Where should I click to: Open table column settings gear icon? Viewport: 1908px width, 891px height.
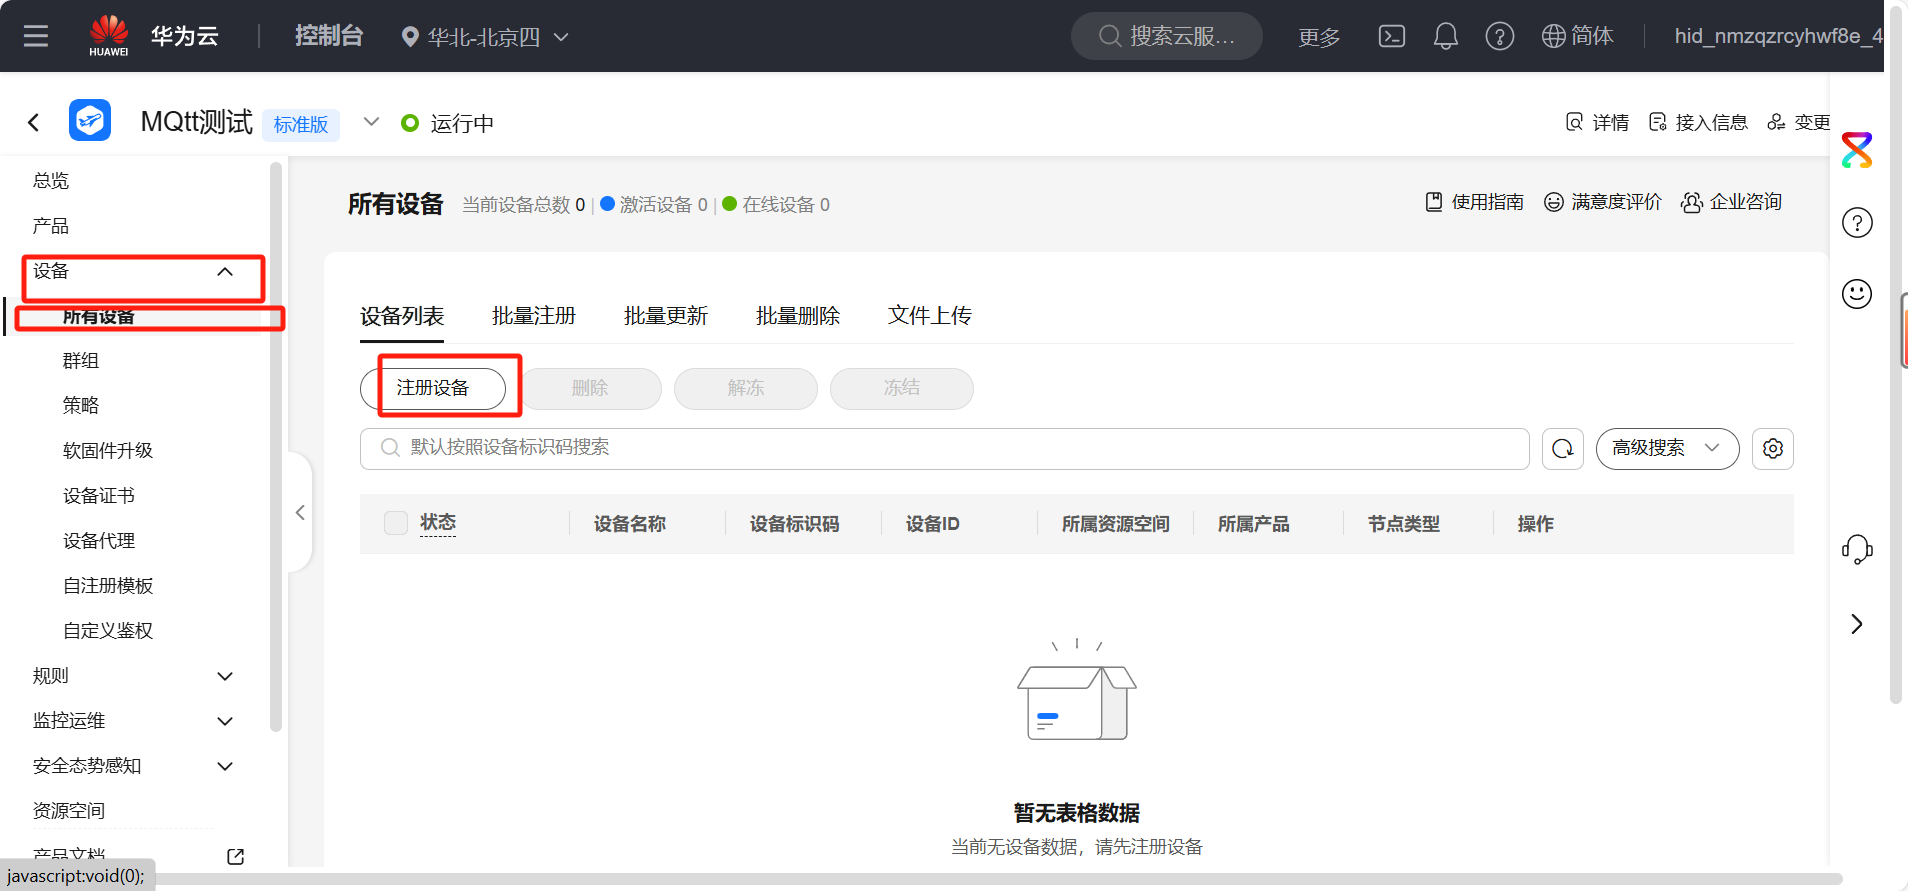(x=1772, y=449)
